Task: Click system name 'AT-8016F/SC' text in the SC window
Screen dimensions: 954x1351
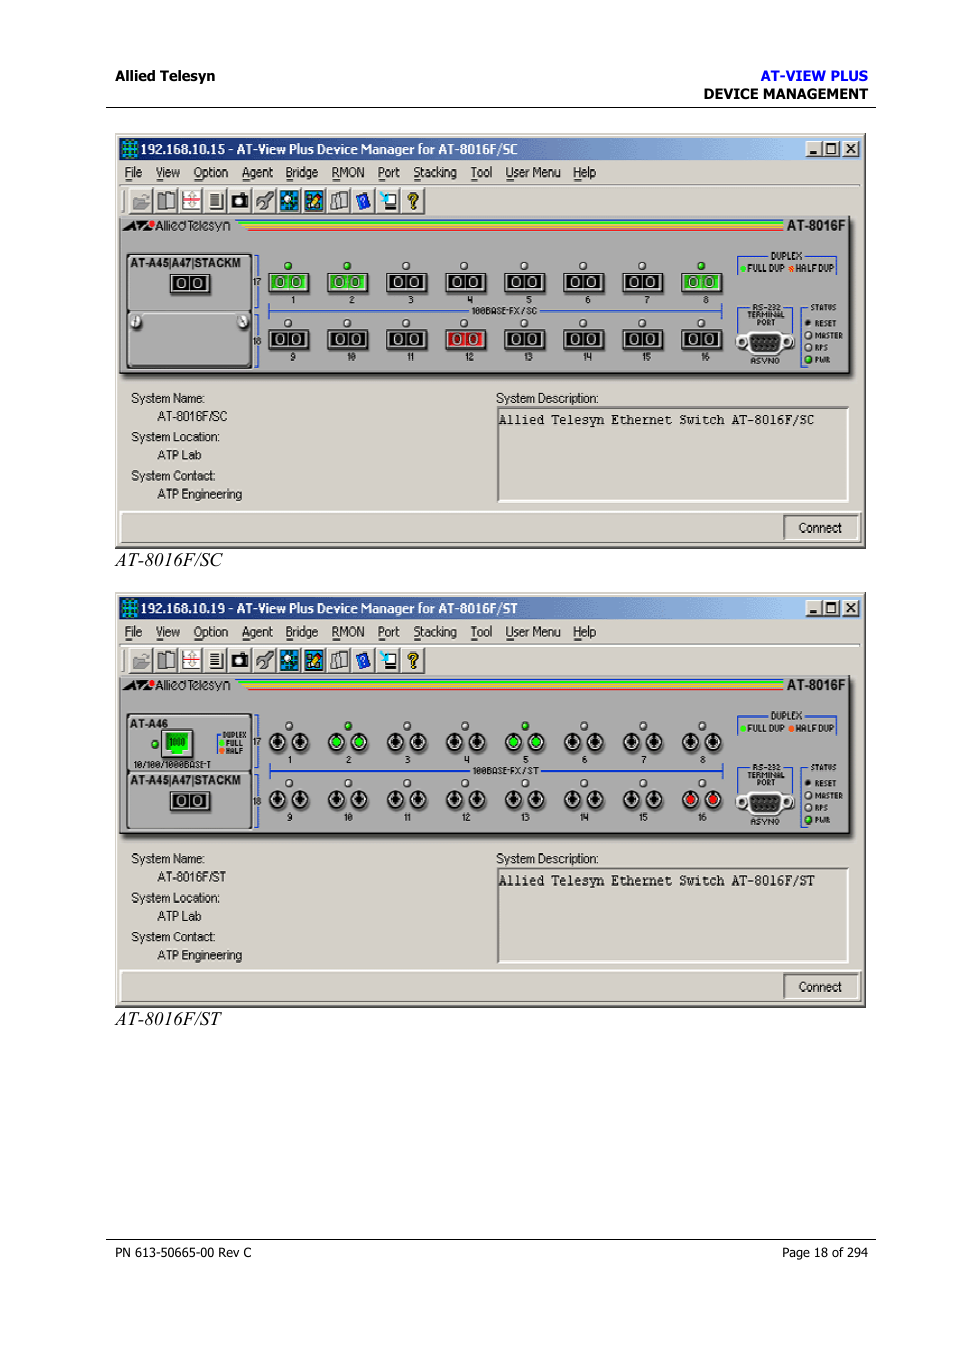Action: coord(192,416)
